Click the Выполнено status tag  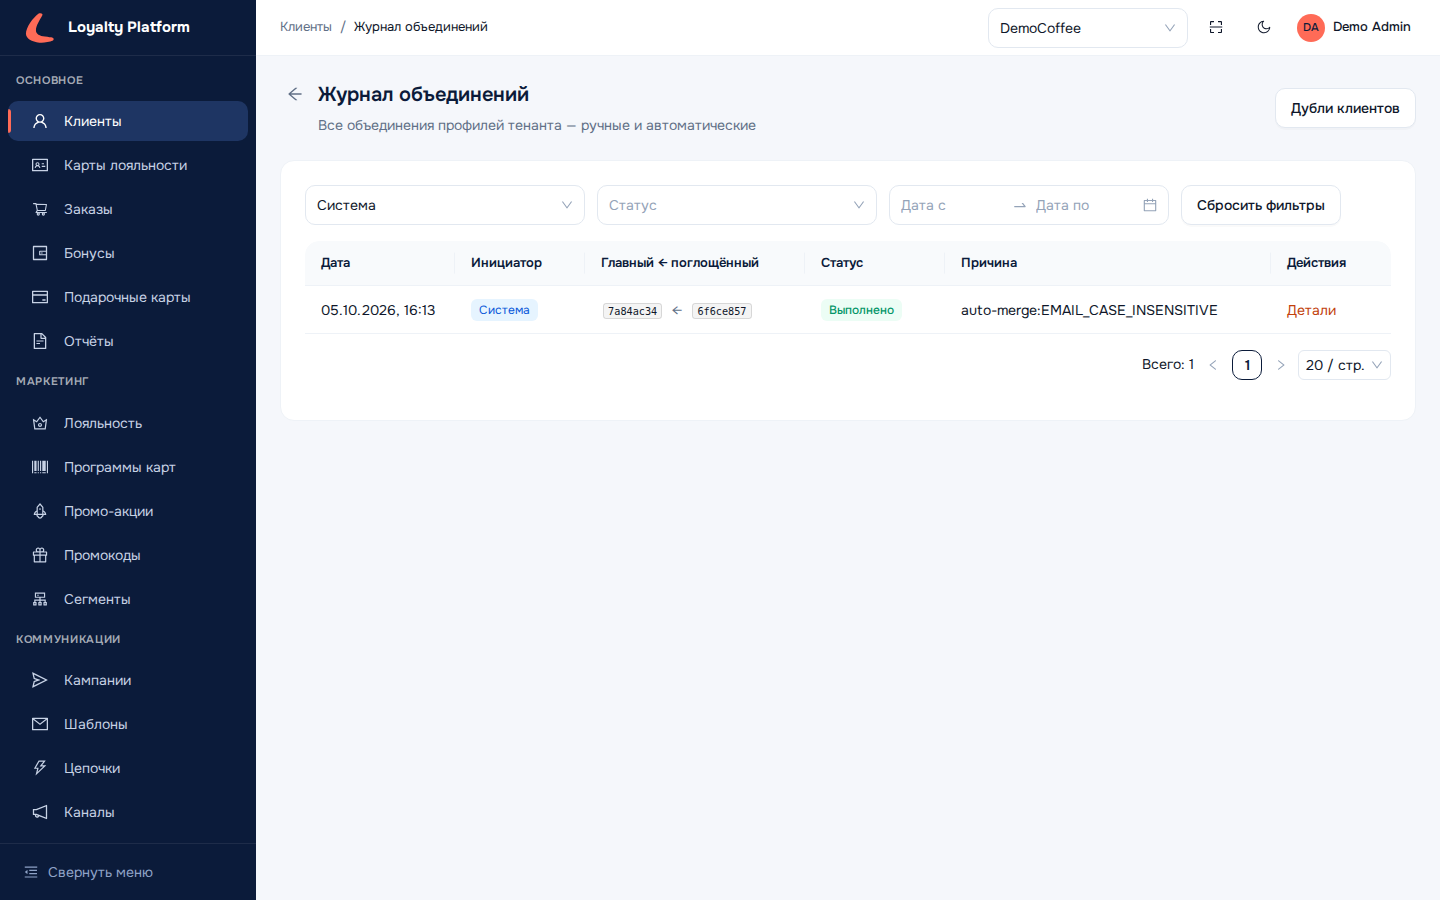[861, 310]
